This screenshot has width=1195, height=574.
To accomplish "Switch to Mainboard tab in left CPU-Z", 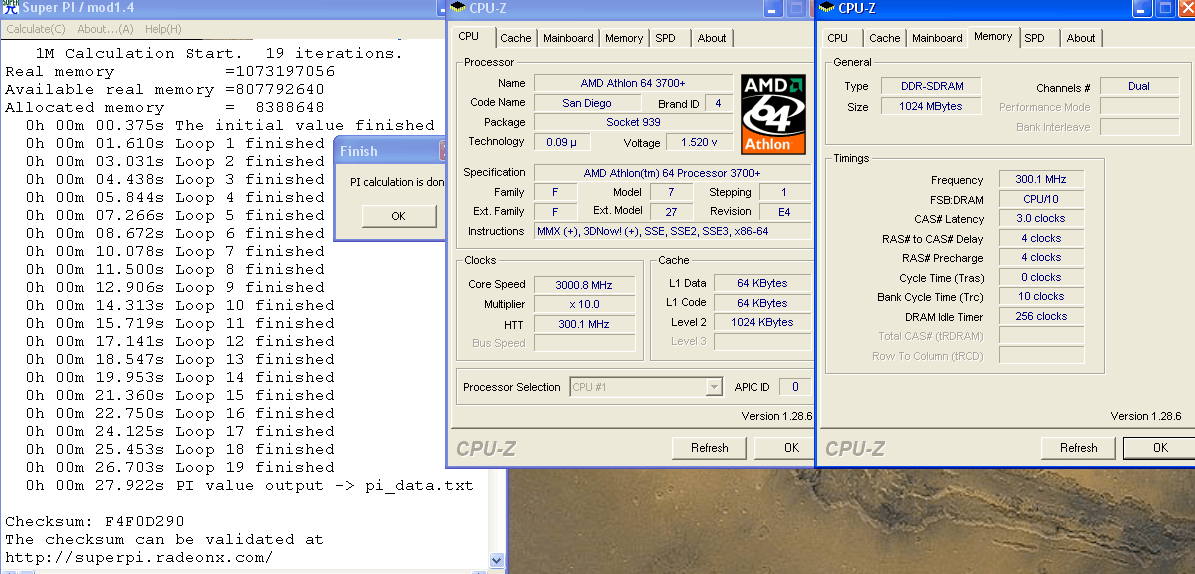I will coord(568,38).
